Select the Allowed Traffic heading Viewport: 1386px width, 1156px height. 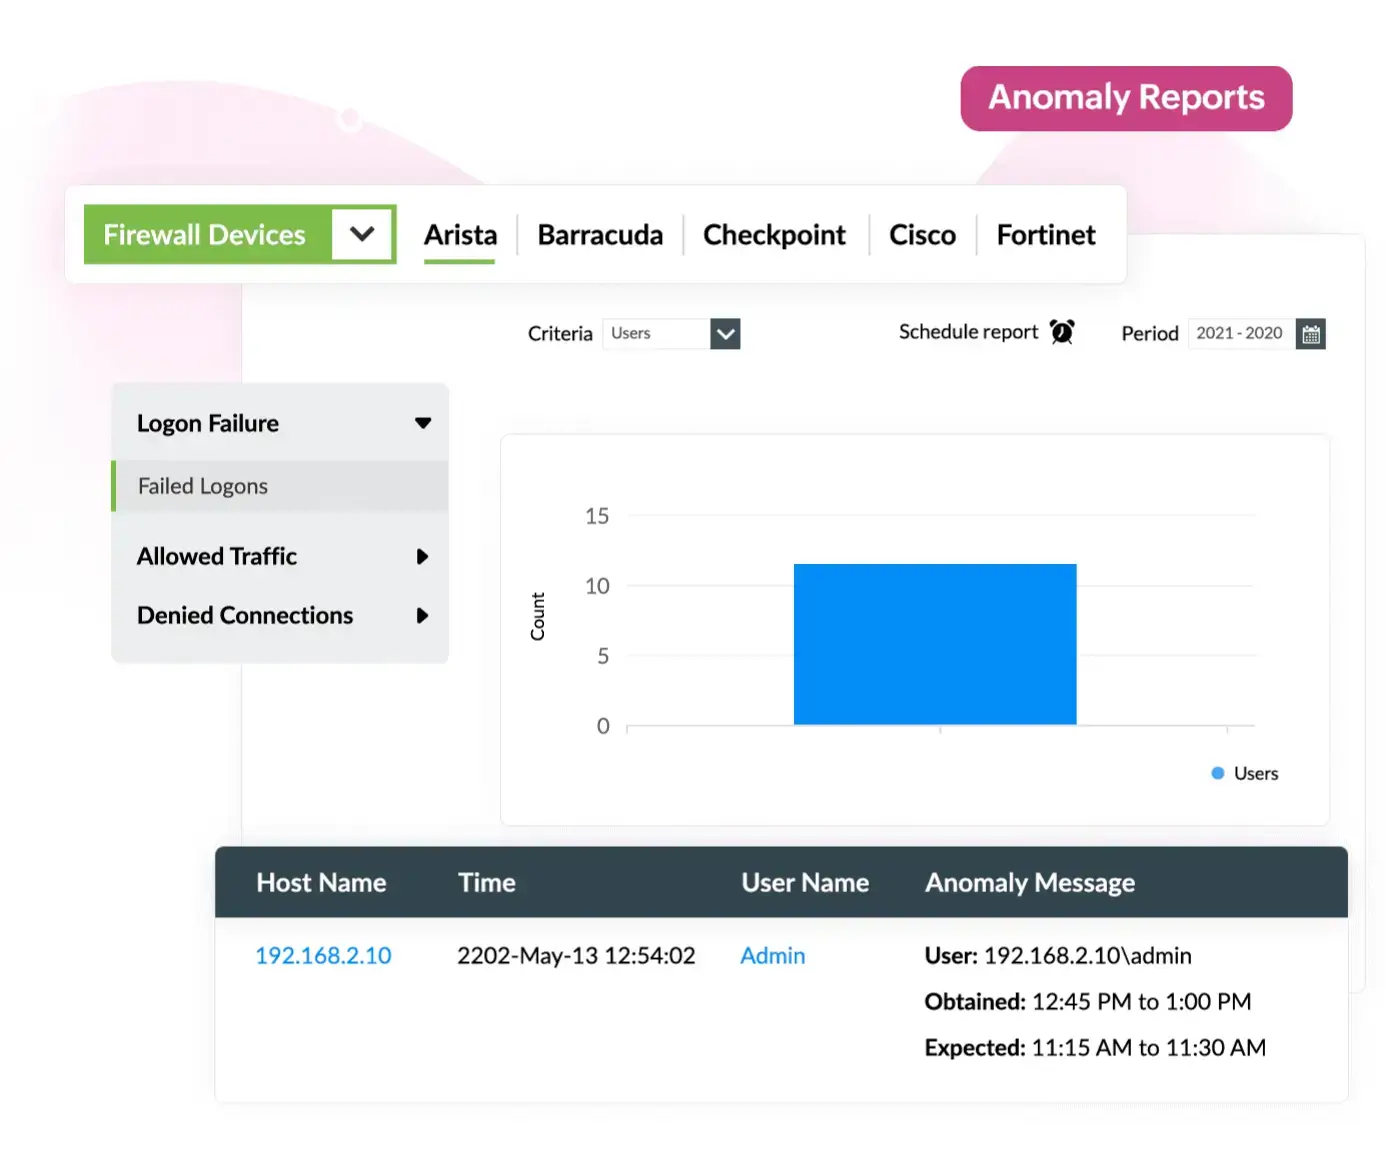(x=217, y=556)
